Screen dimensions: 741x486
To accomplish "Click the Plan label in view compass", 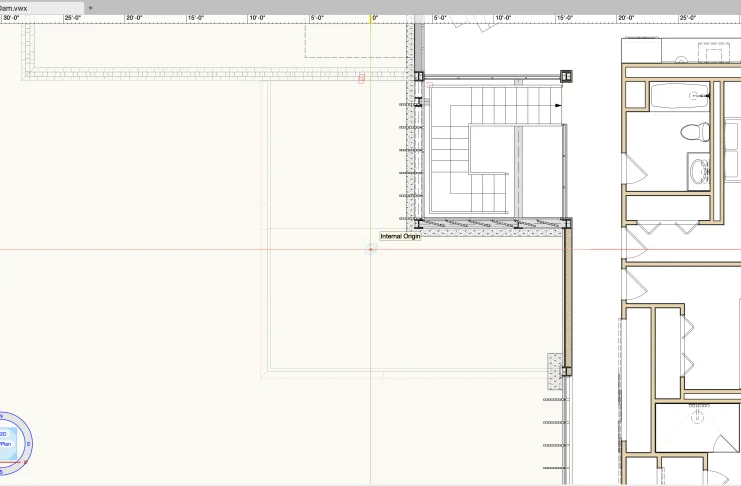I will point(5,443).
